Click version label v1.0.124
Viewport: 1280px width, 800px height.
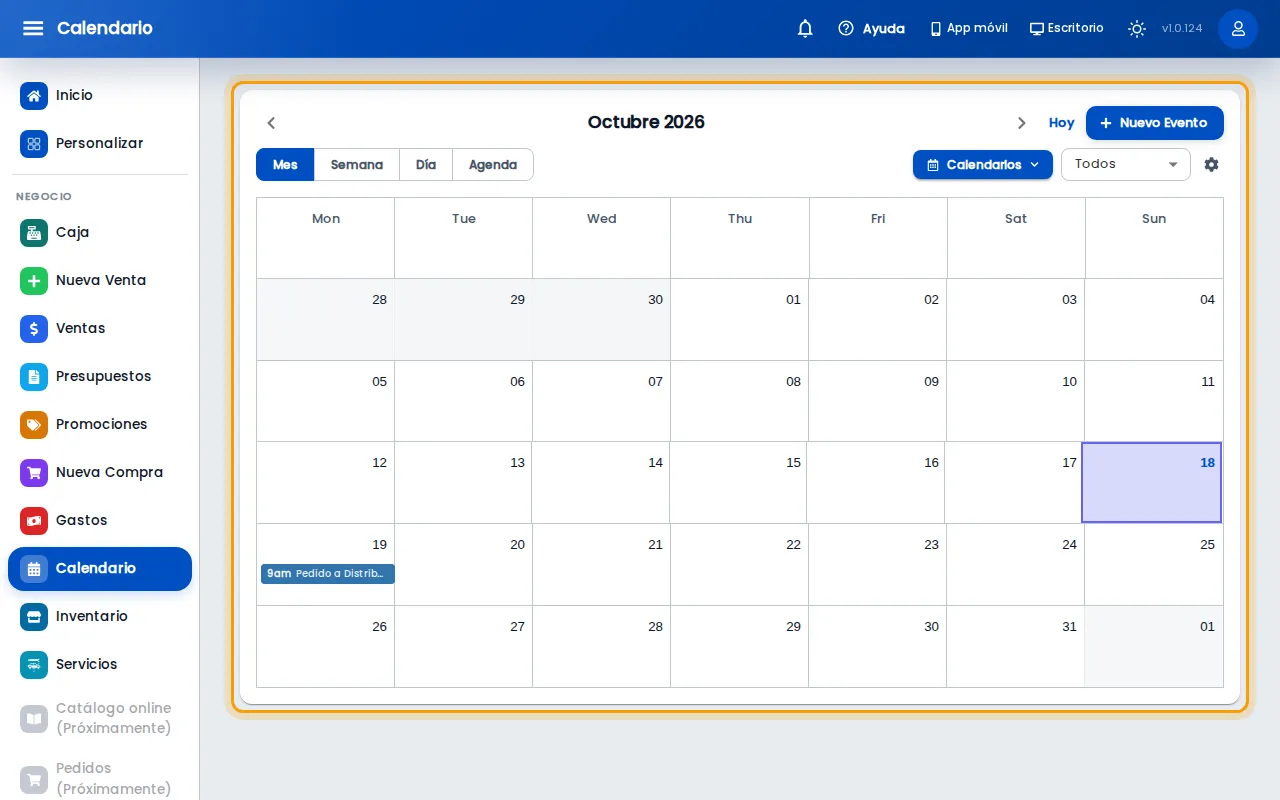(1182, 28)
